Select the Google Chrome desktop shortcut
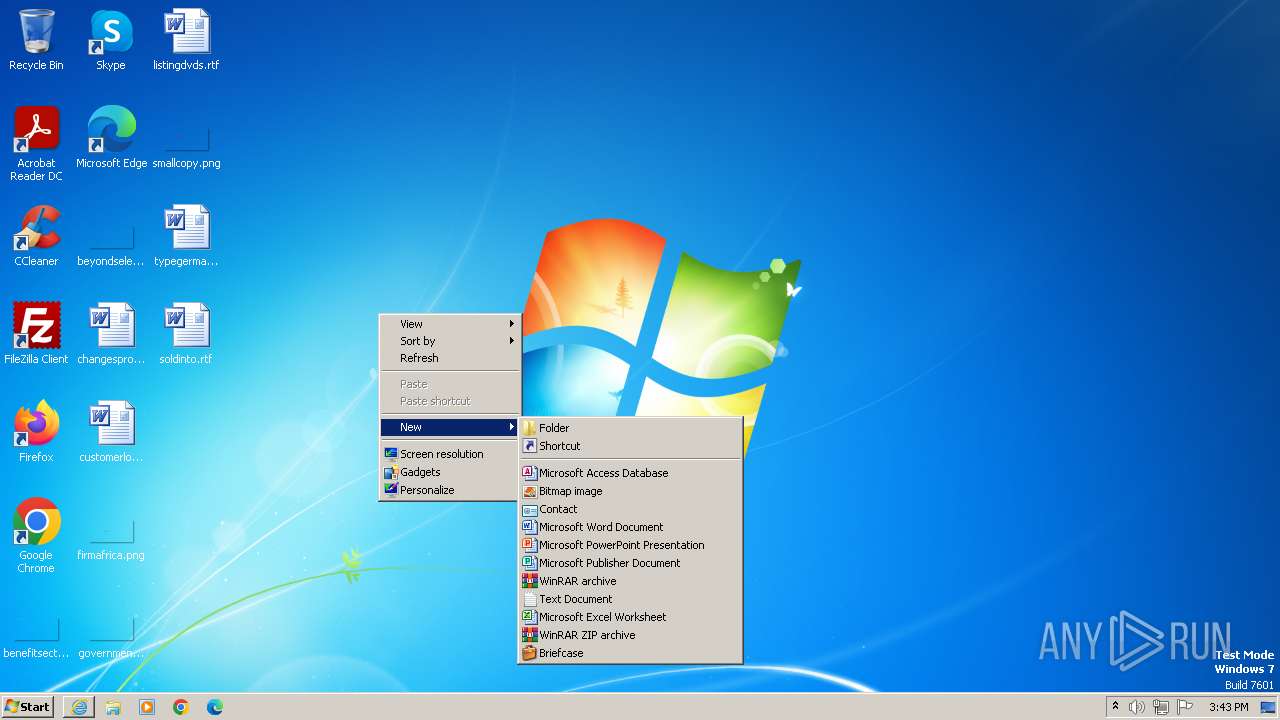Viewport: 1280px width, 720px height. coord(36,536)
